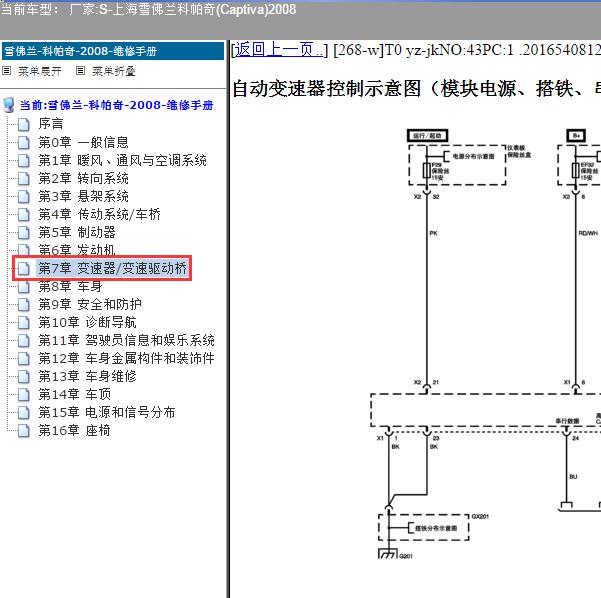Click the BU wire color label
Image resolution: width=601 pixels, height=598 pixels.
tap(573, 477)
